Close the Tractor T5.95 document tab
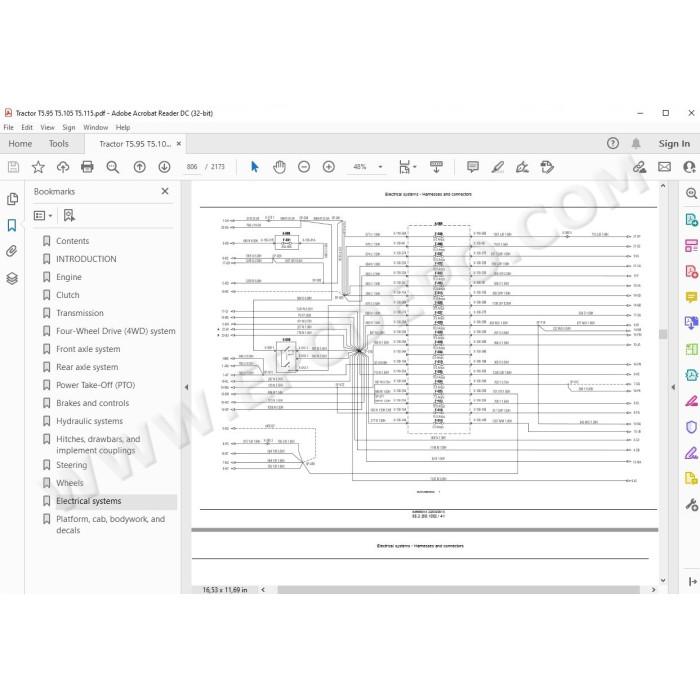The image size is (700, 700). (x=179, y=144)
